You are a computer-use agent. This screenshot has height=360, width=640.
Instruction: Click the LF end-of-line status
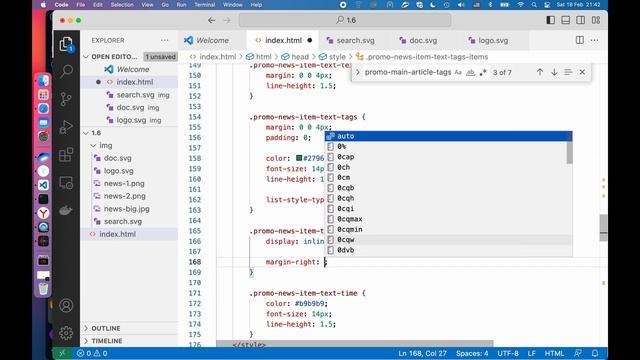(531, 353)
